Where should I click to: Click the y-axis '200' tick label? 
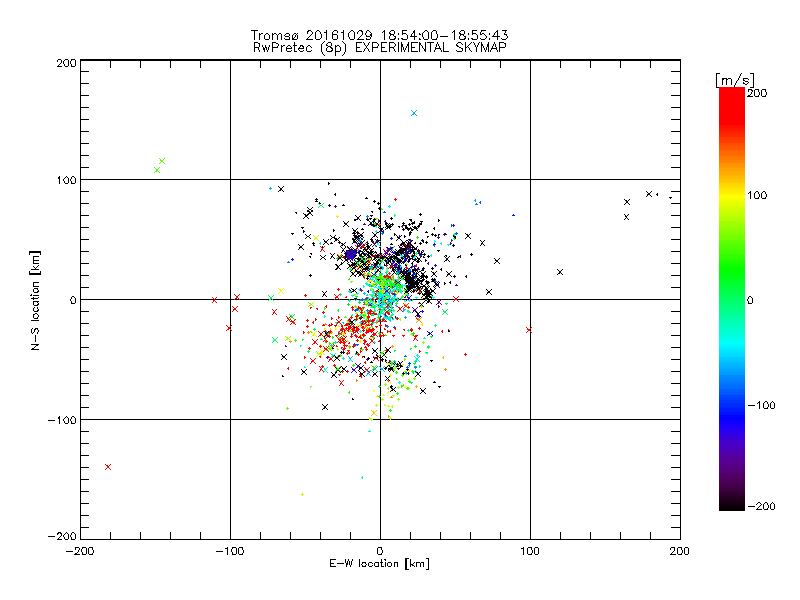point(66,64)
